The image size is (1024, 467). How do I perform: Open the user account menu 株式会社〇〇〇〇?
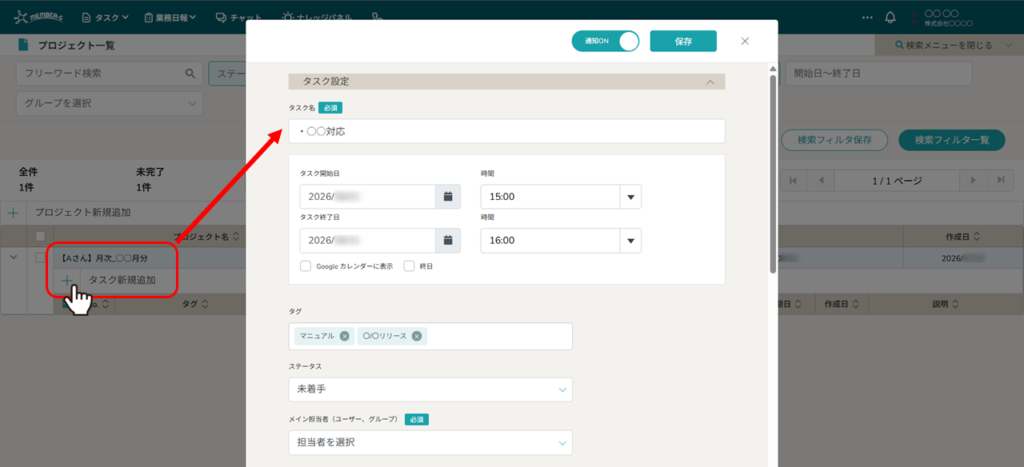click(941, 18)
